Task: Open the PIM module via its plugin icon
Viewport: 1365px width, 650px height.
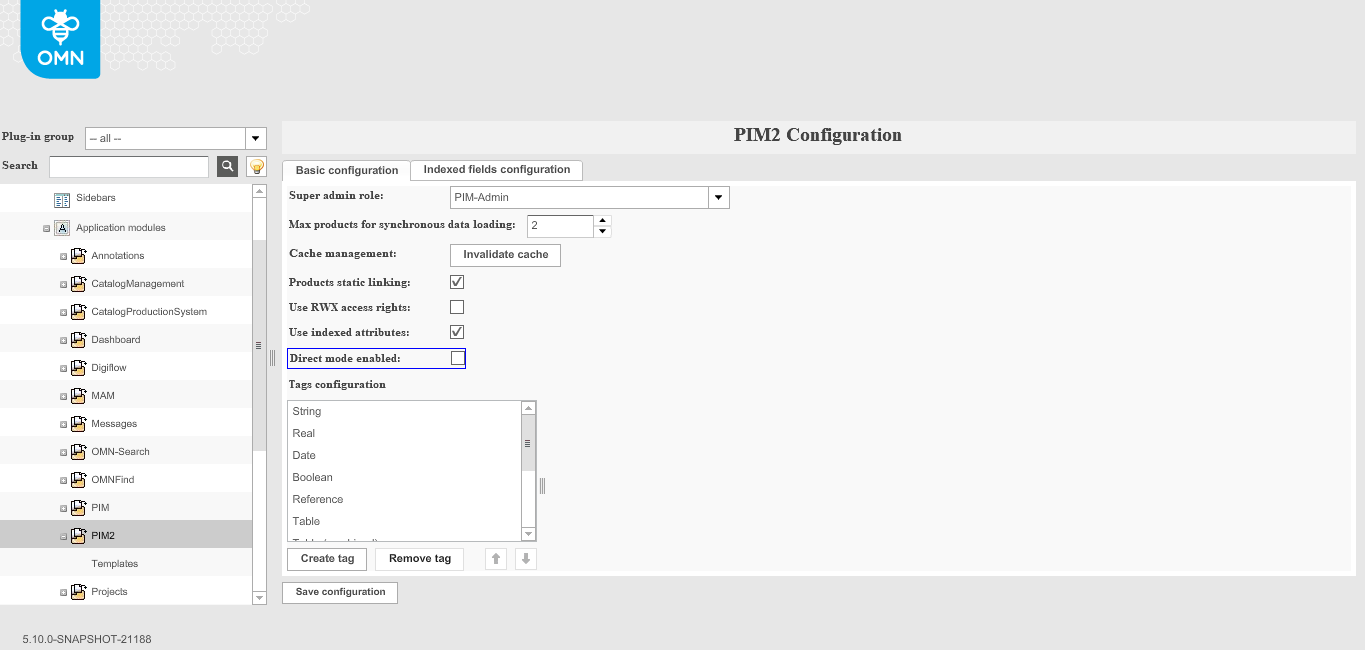Action: click(79, 507)
